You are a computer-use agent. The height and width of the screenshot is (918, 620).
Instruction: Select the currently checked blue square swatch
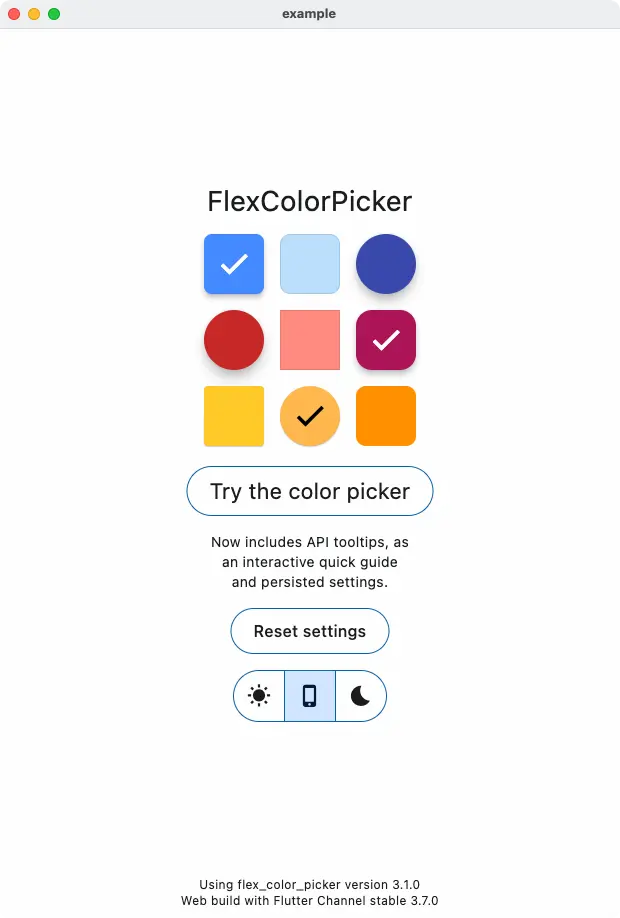point(233,264)
